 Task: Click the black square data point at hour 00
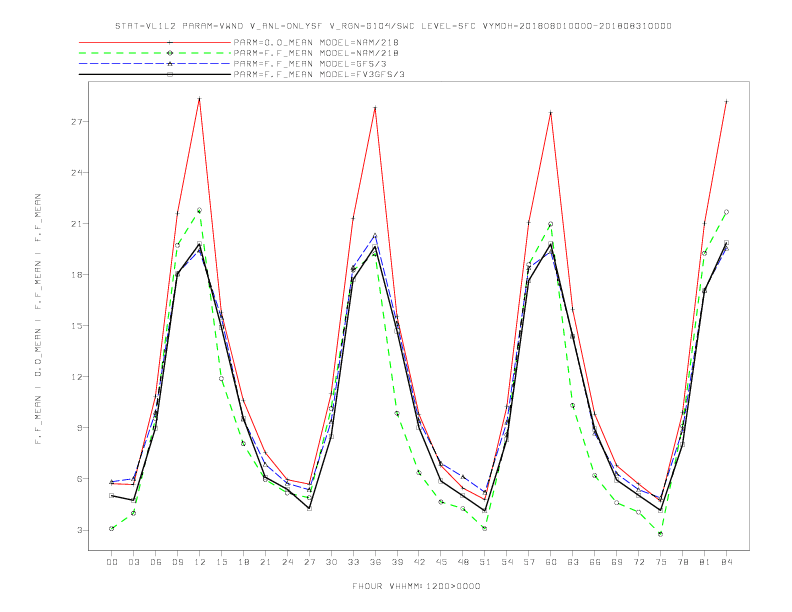112,495
